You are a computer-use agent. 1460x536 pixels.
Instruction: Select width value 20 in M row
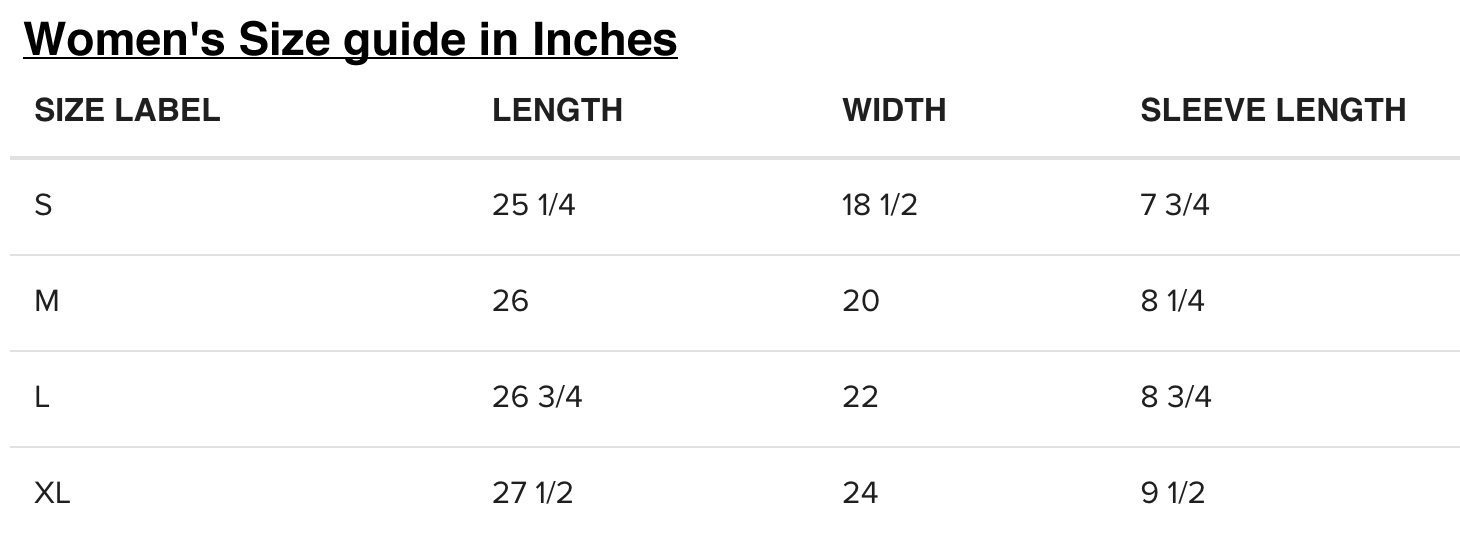(861, 301)
